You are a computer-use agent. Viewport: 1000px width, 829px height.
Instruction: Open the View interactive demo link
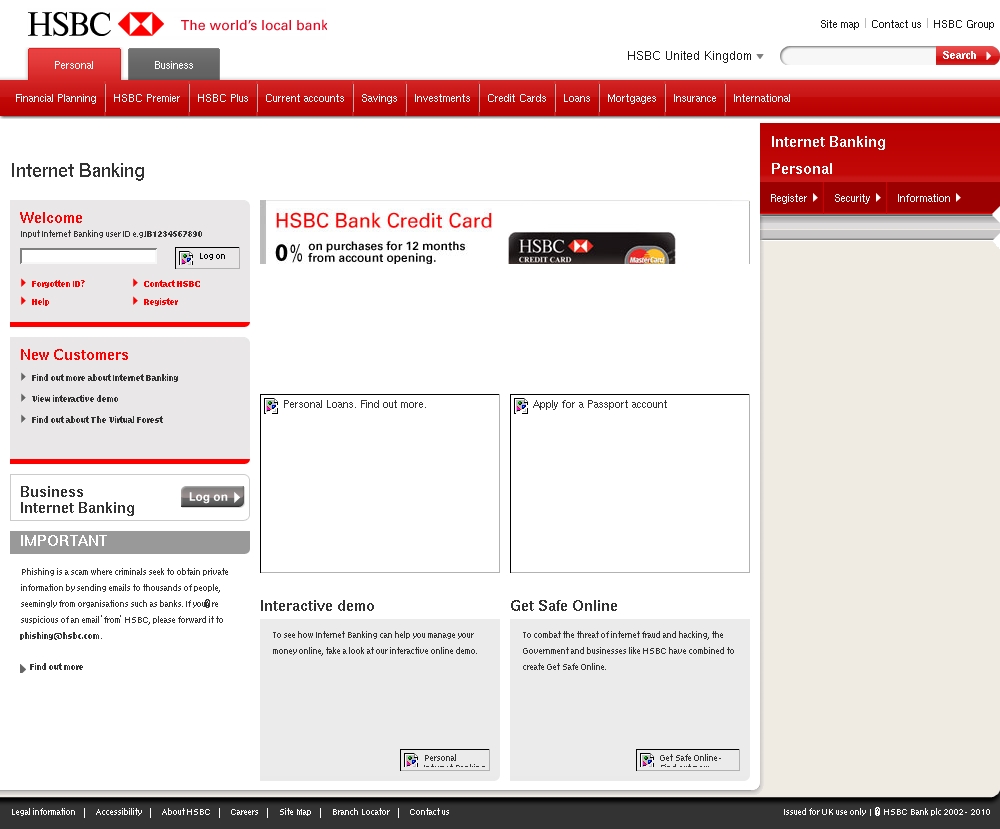[x=75, y=399]
